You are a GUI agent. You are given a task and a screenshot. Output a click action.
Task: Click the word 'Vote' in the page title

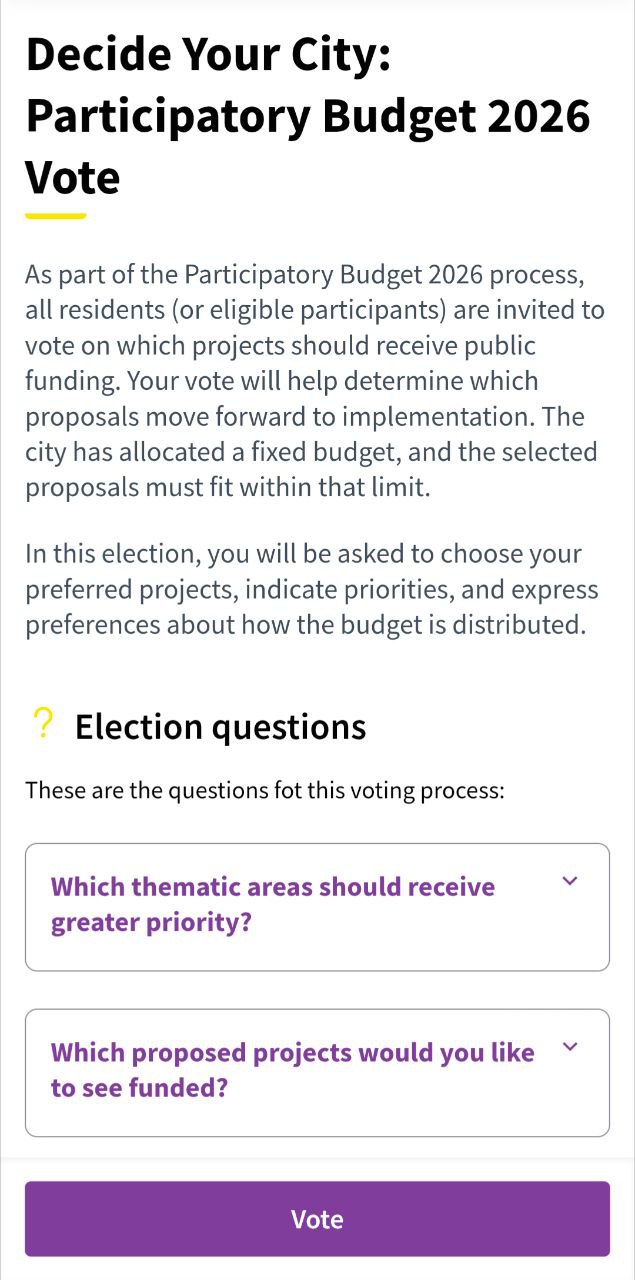tap(72, 178)
